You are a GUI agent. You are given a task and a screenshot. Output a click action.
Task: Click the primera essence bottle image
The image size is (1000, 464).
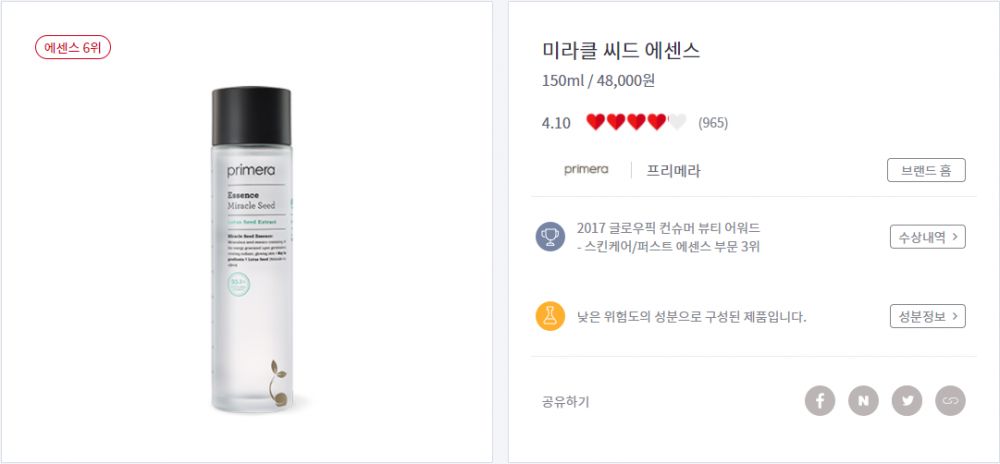[x=249, y=250]
